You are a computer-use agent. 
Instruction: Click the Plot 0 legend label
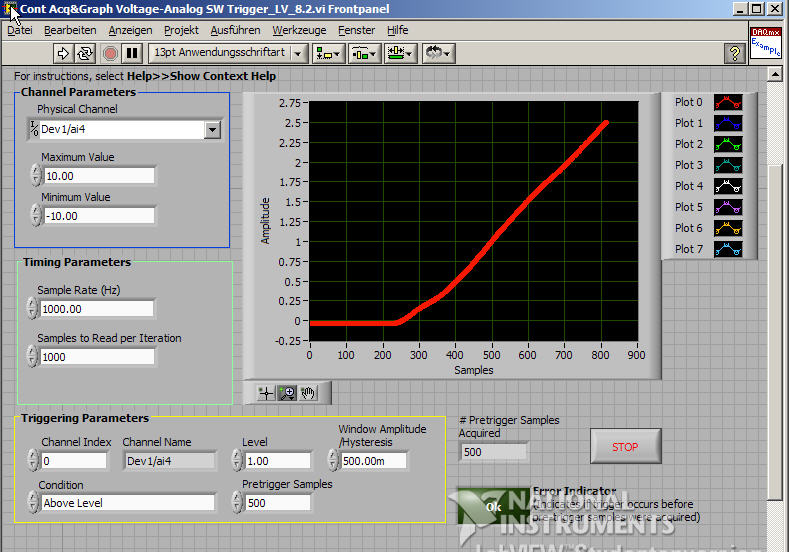tap(688, 102)
